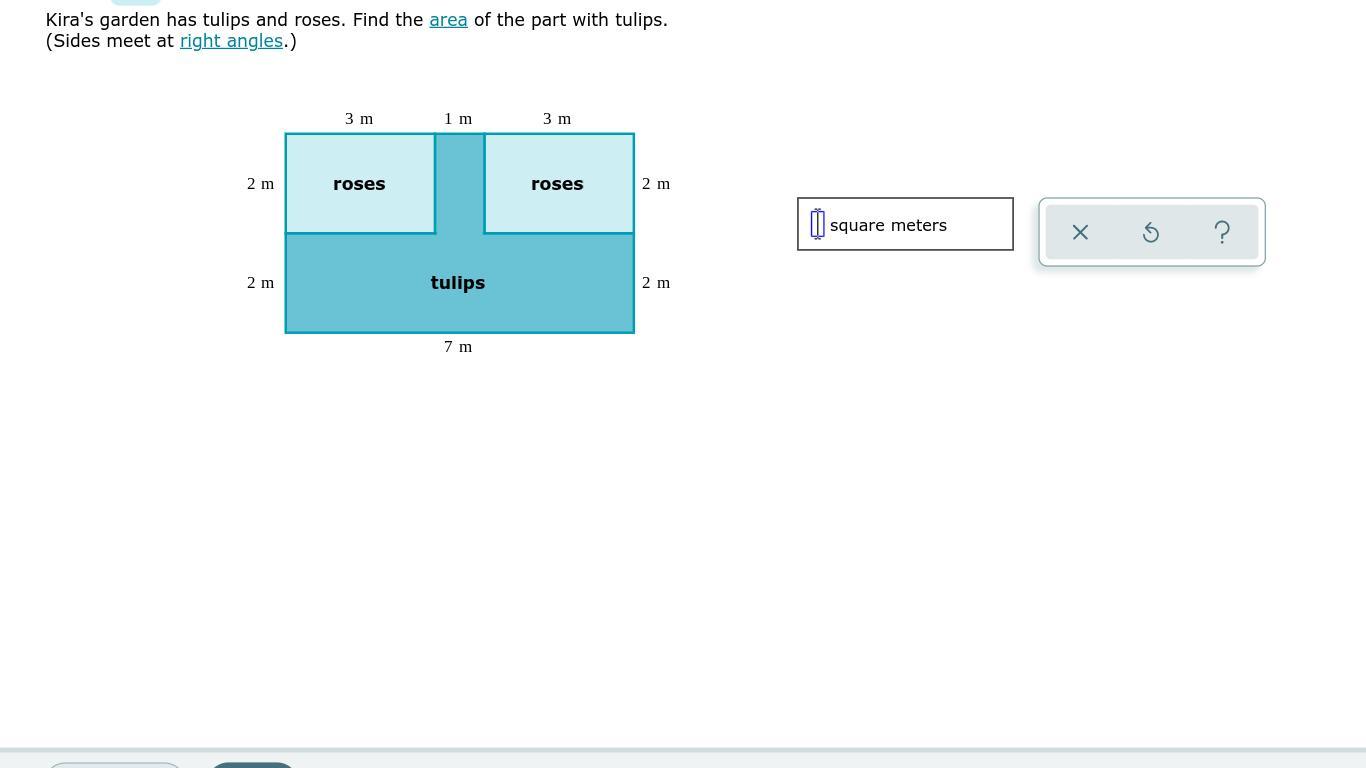Click the narrow tulips strip between roses
Screen dimensions: 1366x768
click(x=460, y=183)
